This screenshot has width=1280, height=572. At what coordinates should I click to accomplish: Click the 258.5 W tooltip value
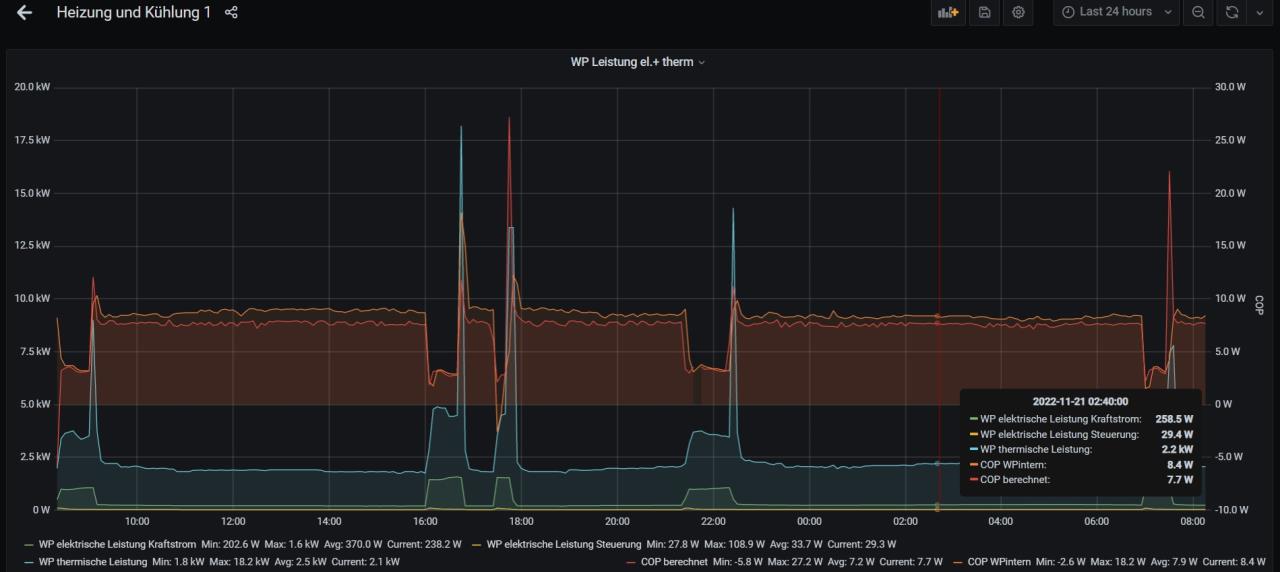click(x=1175, y=419)
